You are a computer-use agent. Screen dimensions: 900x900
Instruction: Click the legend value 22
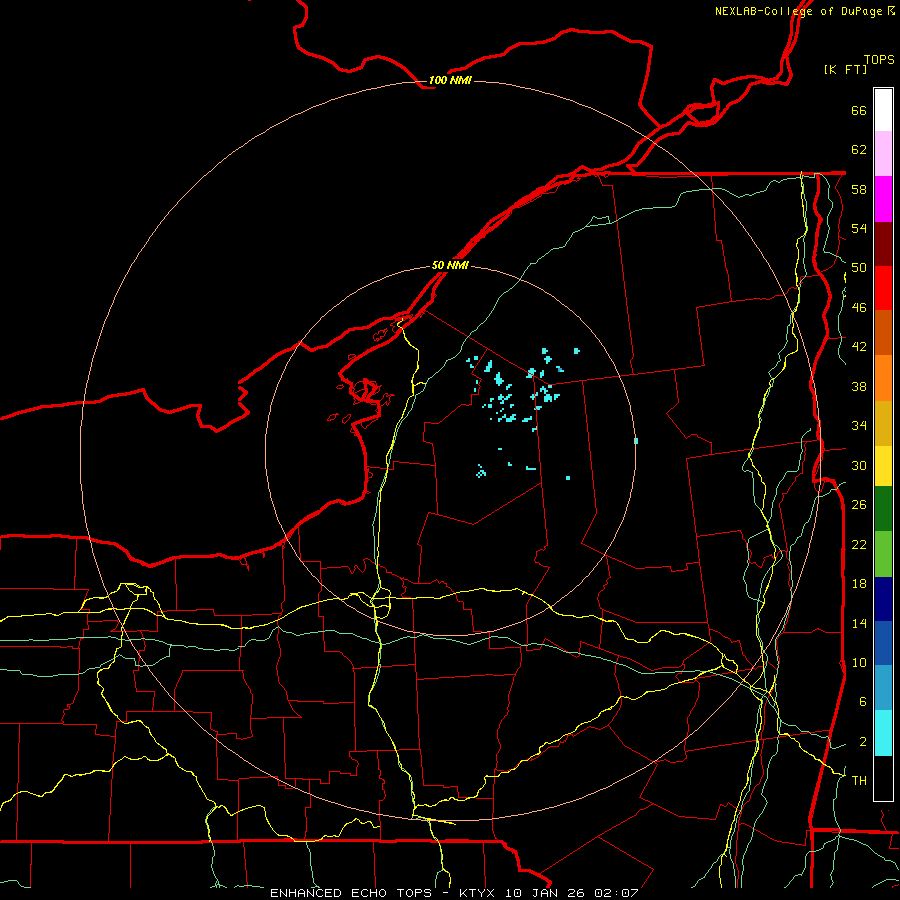tap(859, 544)
